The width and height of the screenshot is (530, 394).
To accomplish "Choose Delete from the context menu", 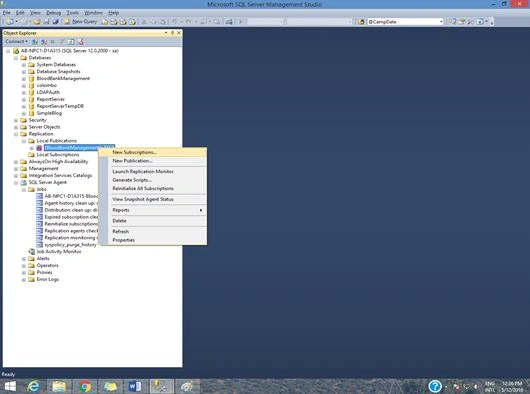I will [153, 221].
